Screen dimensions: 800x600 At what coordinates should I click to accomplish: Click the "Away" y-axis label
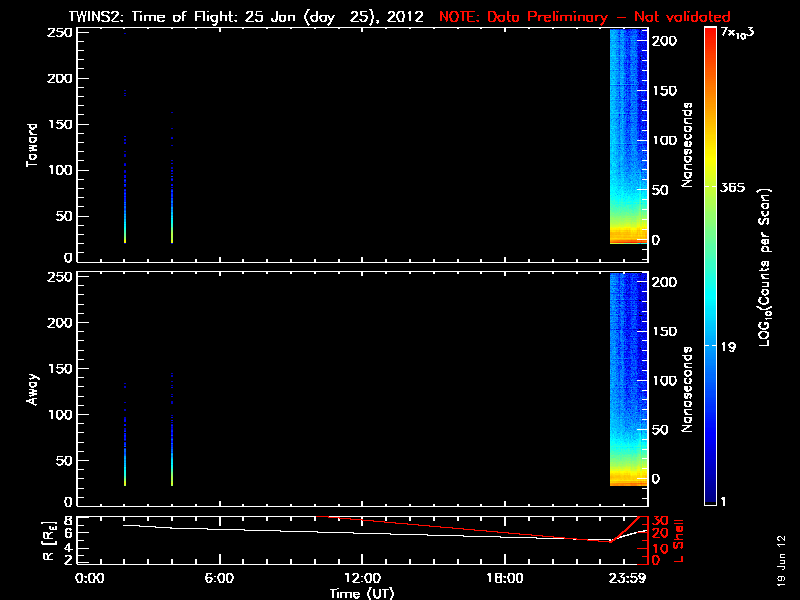pyautogui.click(x=32, y=388)
